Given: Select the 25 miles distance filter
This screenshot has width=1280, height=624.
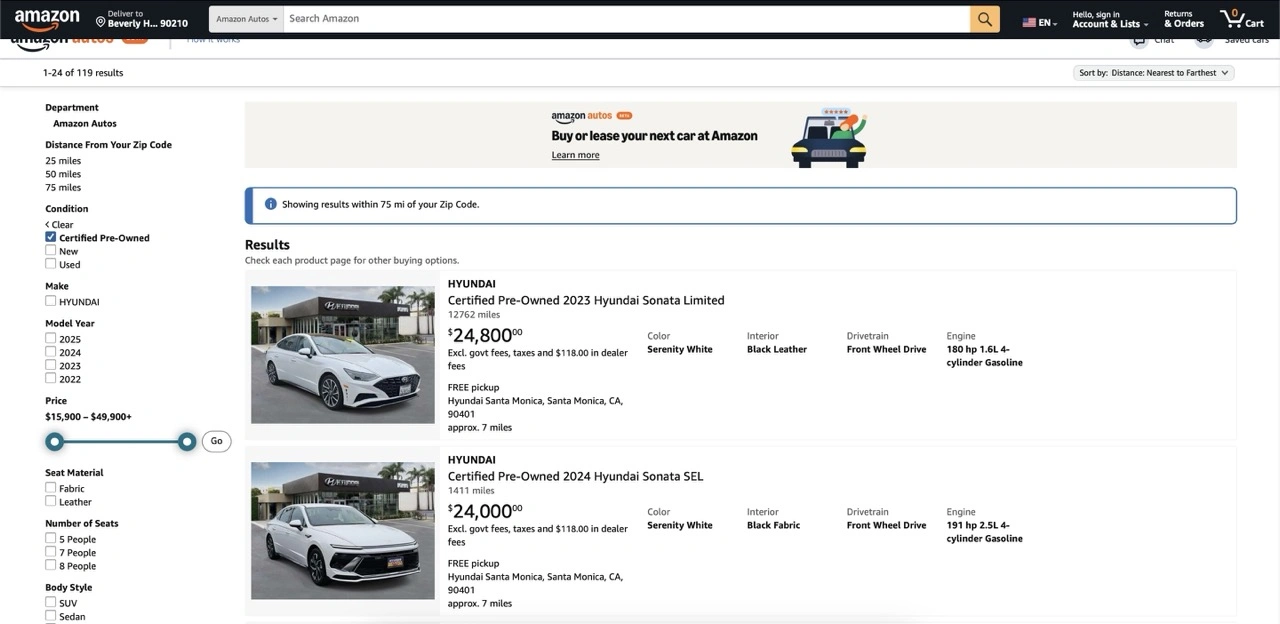Looking at the screenshot, I should (63, 161).
